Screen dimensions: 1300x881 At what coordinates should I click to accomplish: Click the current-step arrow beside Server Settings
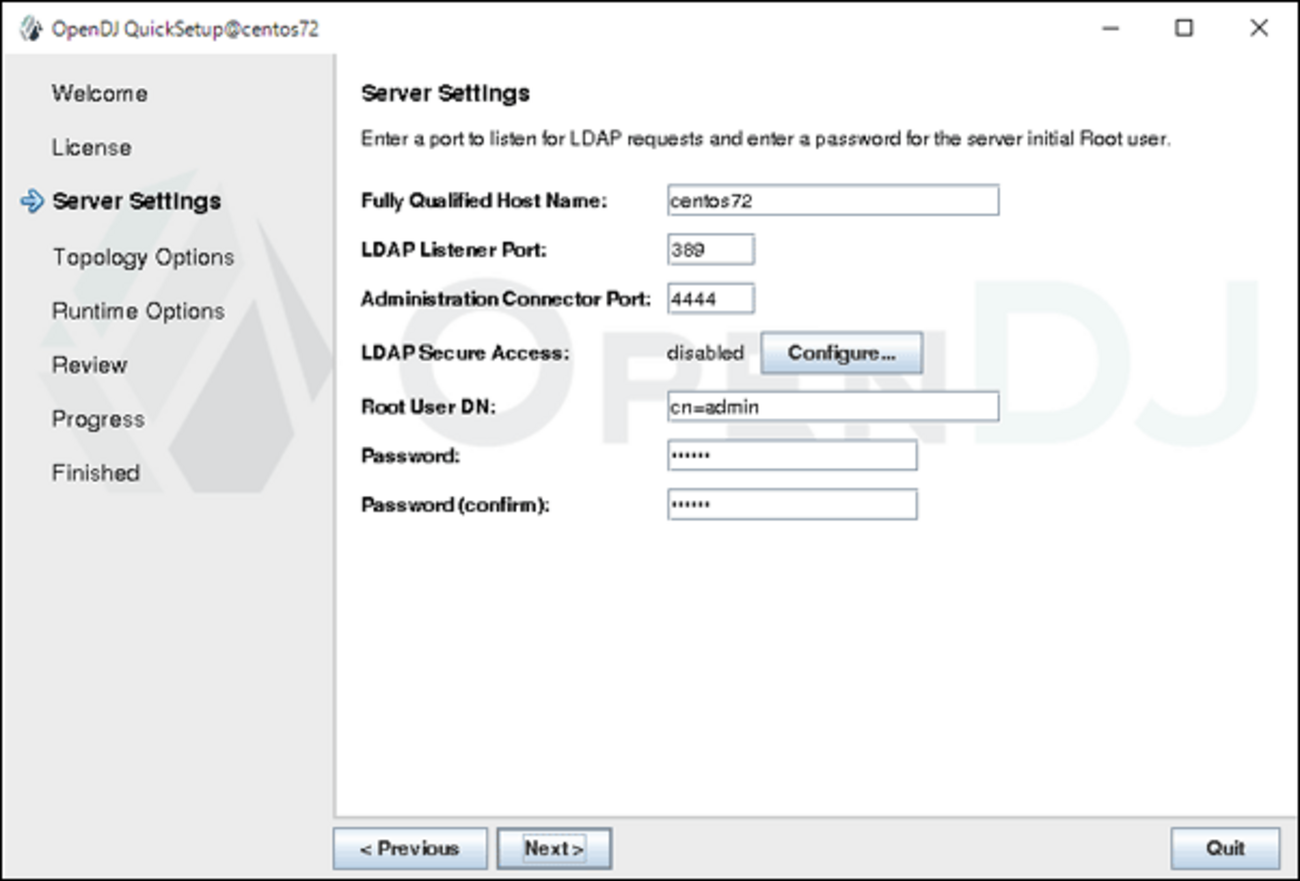[32, 201]
